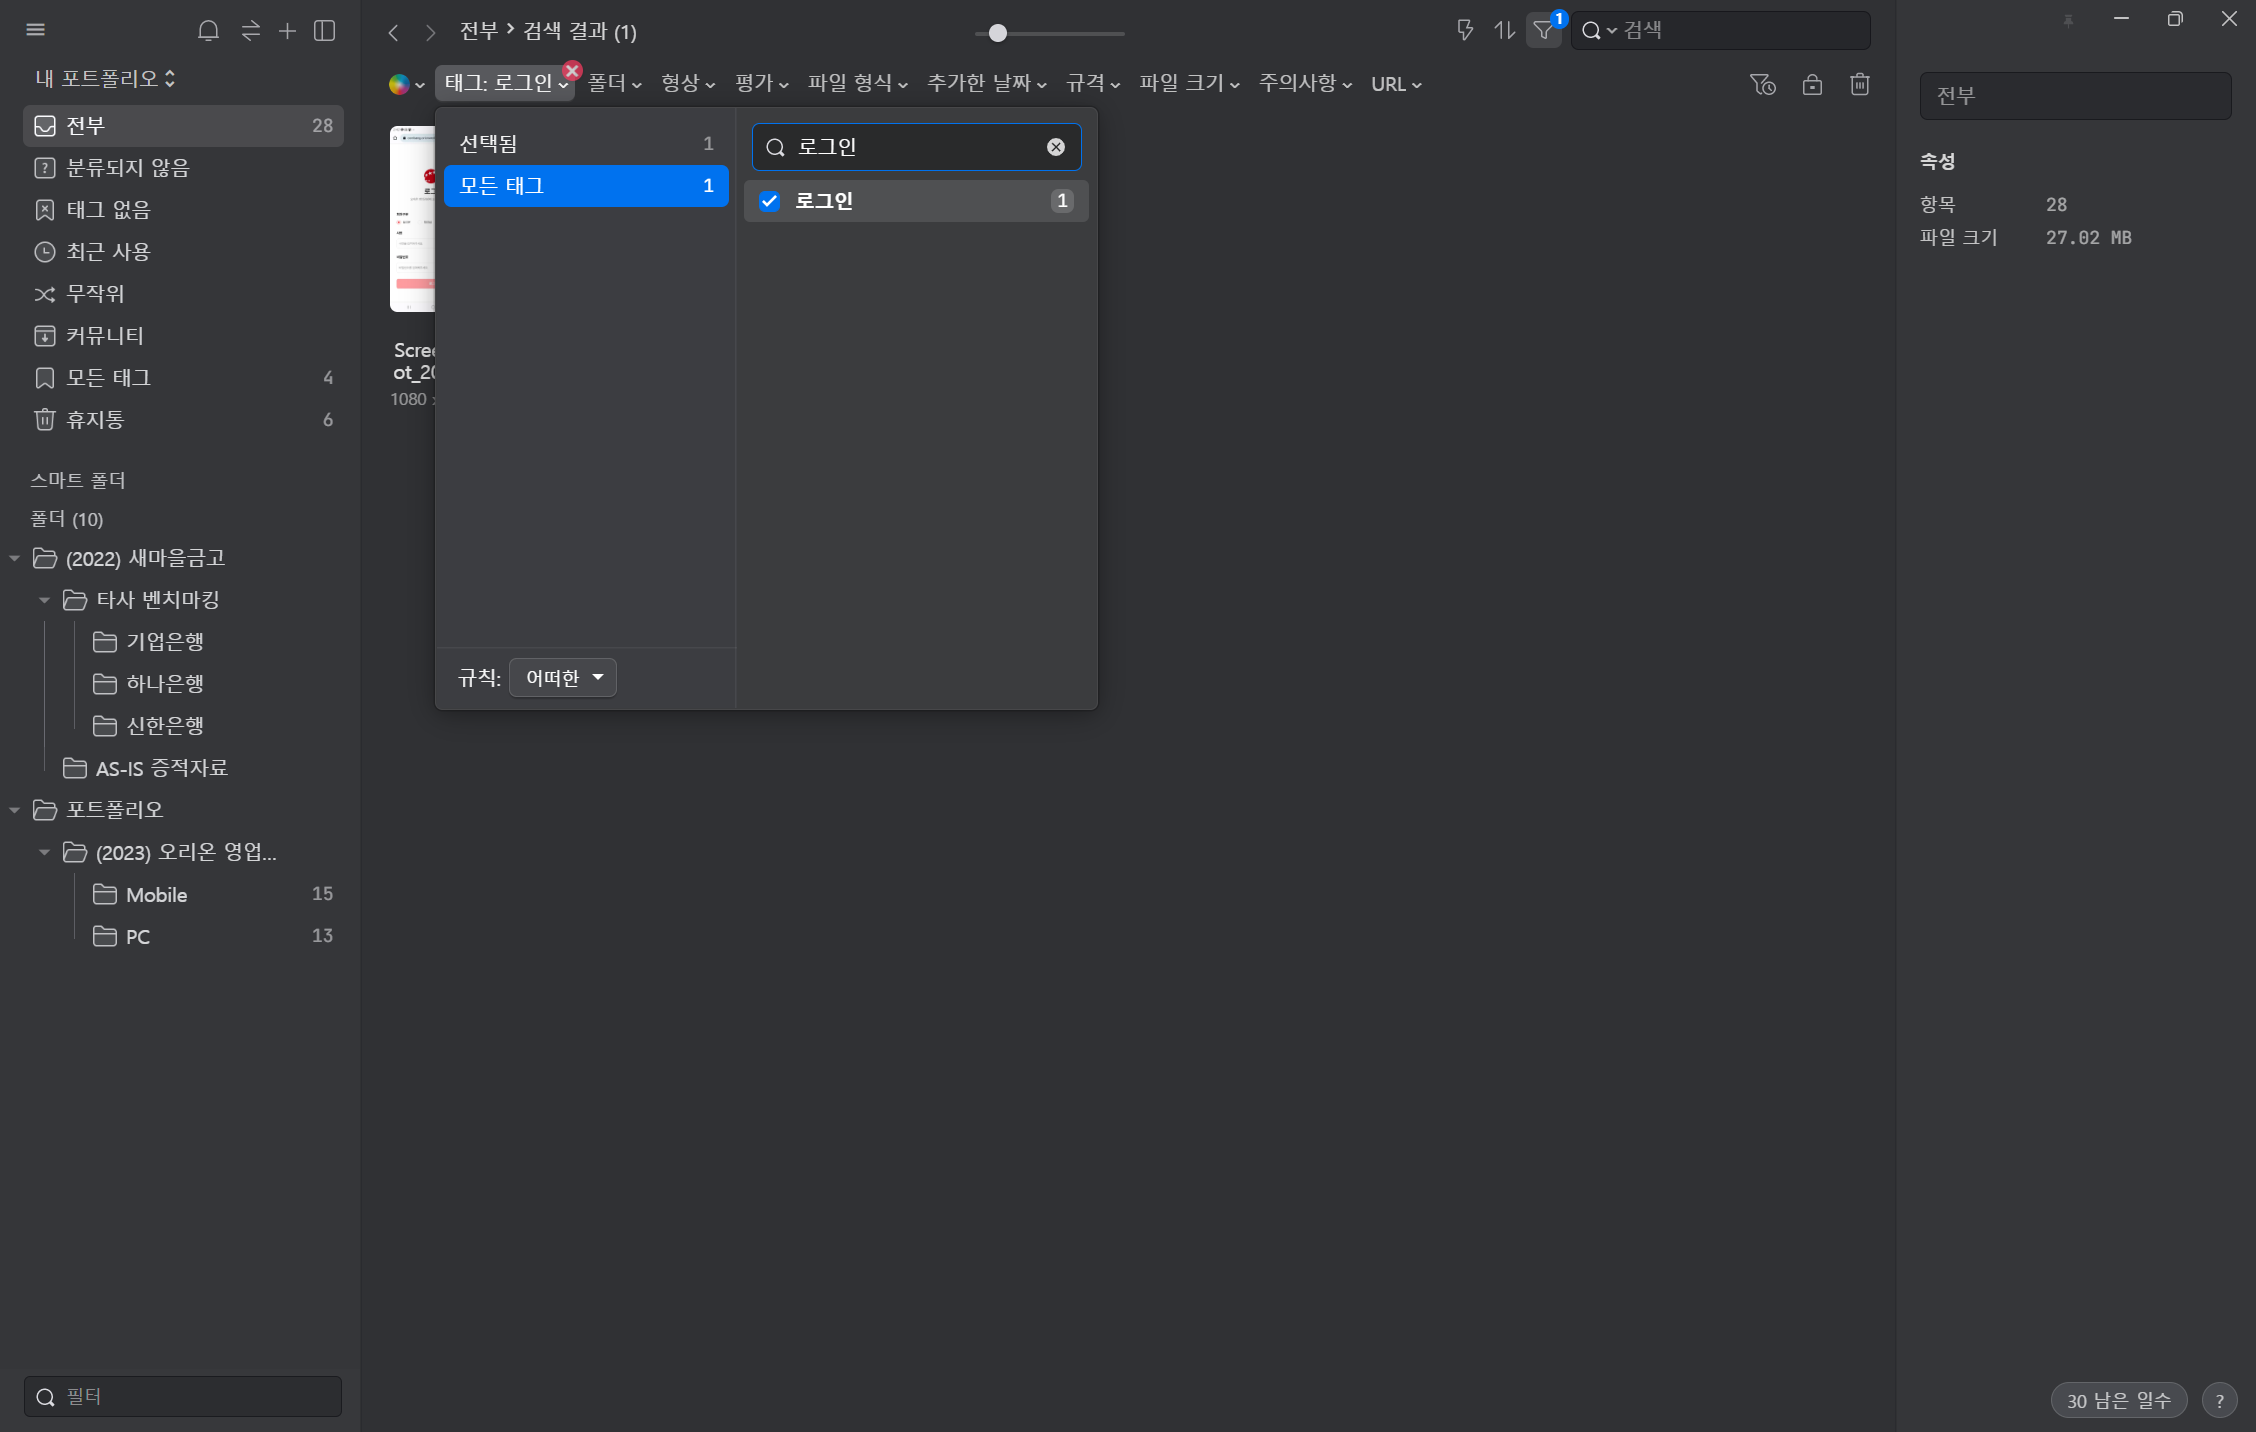This screenshot has width=2256, height=1432.
Task: Click the hamburger menu icon
Action: pyautogui.click(x=36, y=30)
